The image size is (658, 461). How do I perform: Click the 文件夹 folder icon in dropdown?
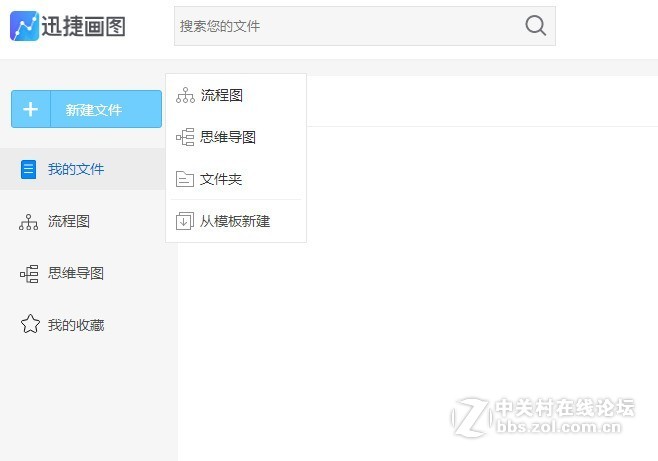(185, 179)
